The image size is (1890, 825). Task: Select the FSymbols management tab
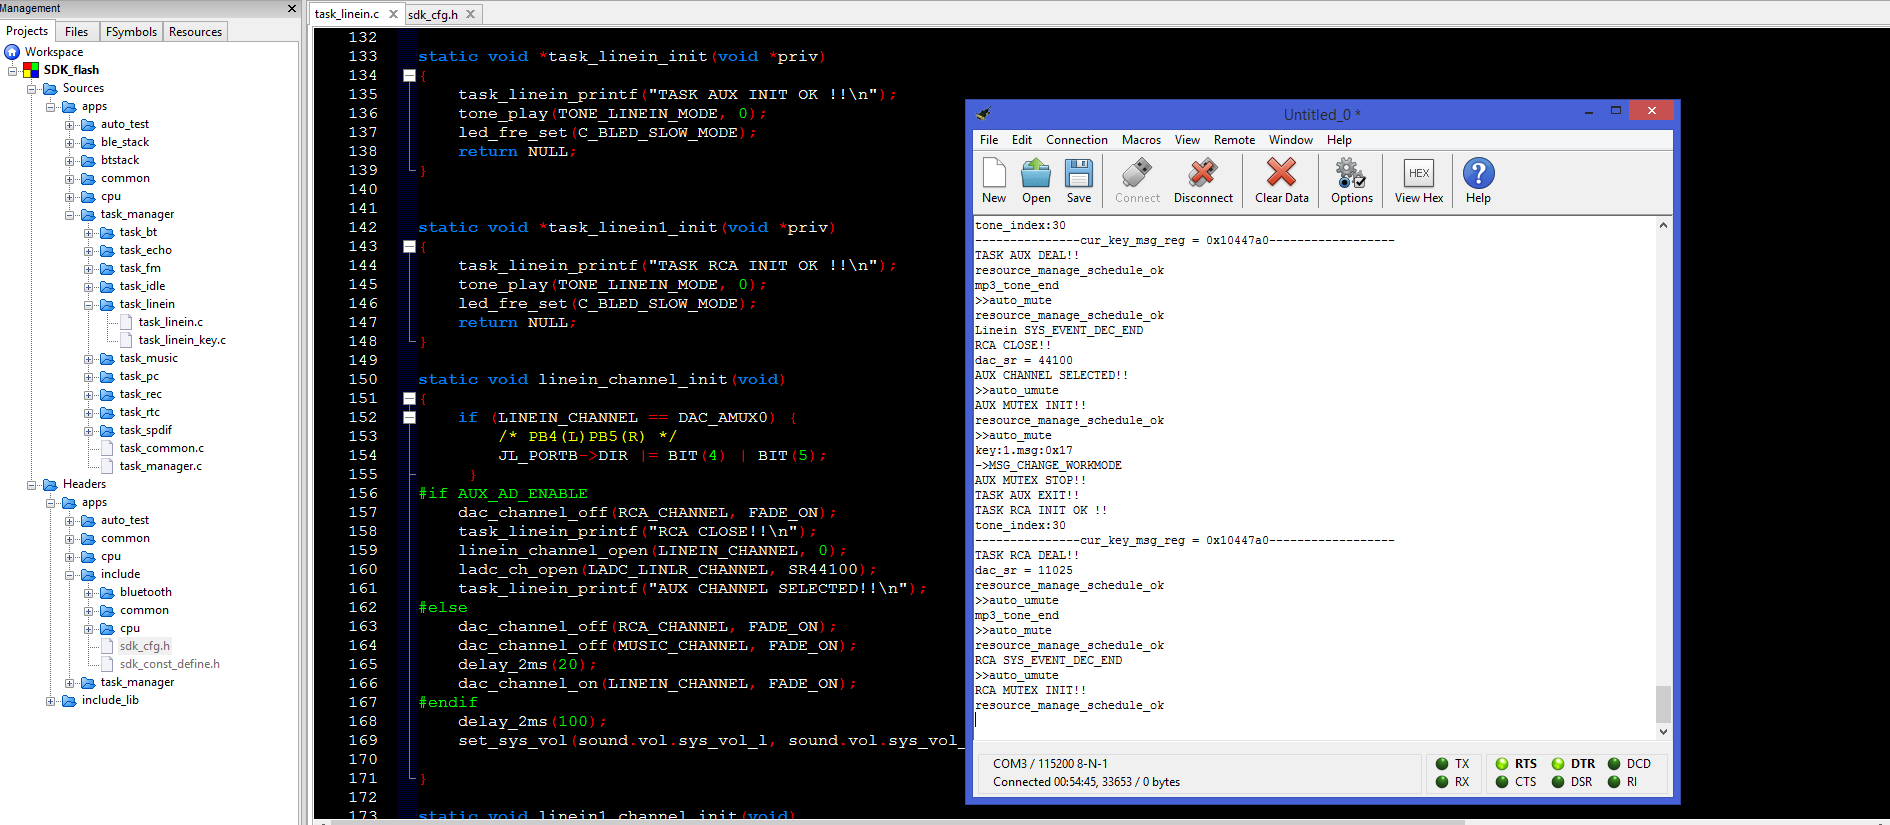[131, 32]
